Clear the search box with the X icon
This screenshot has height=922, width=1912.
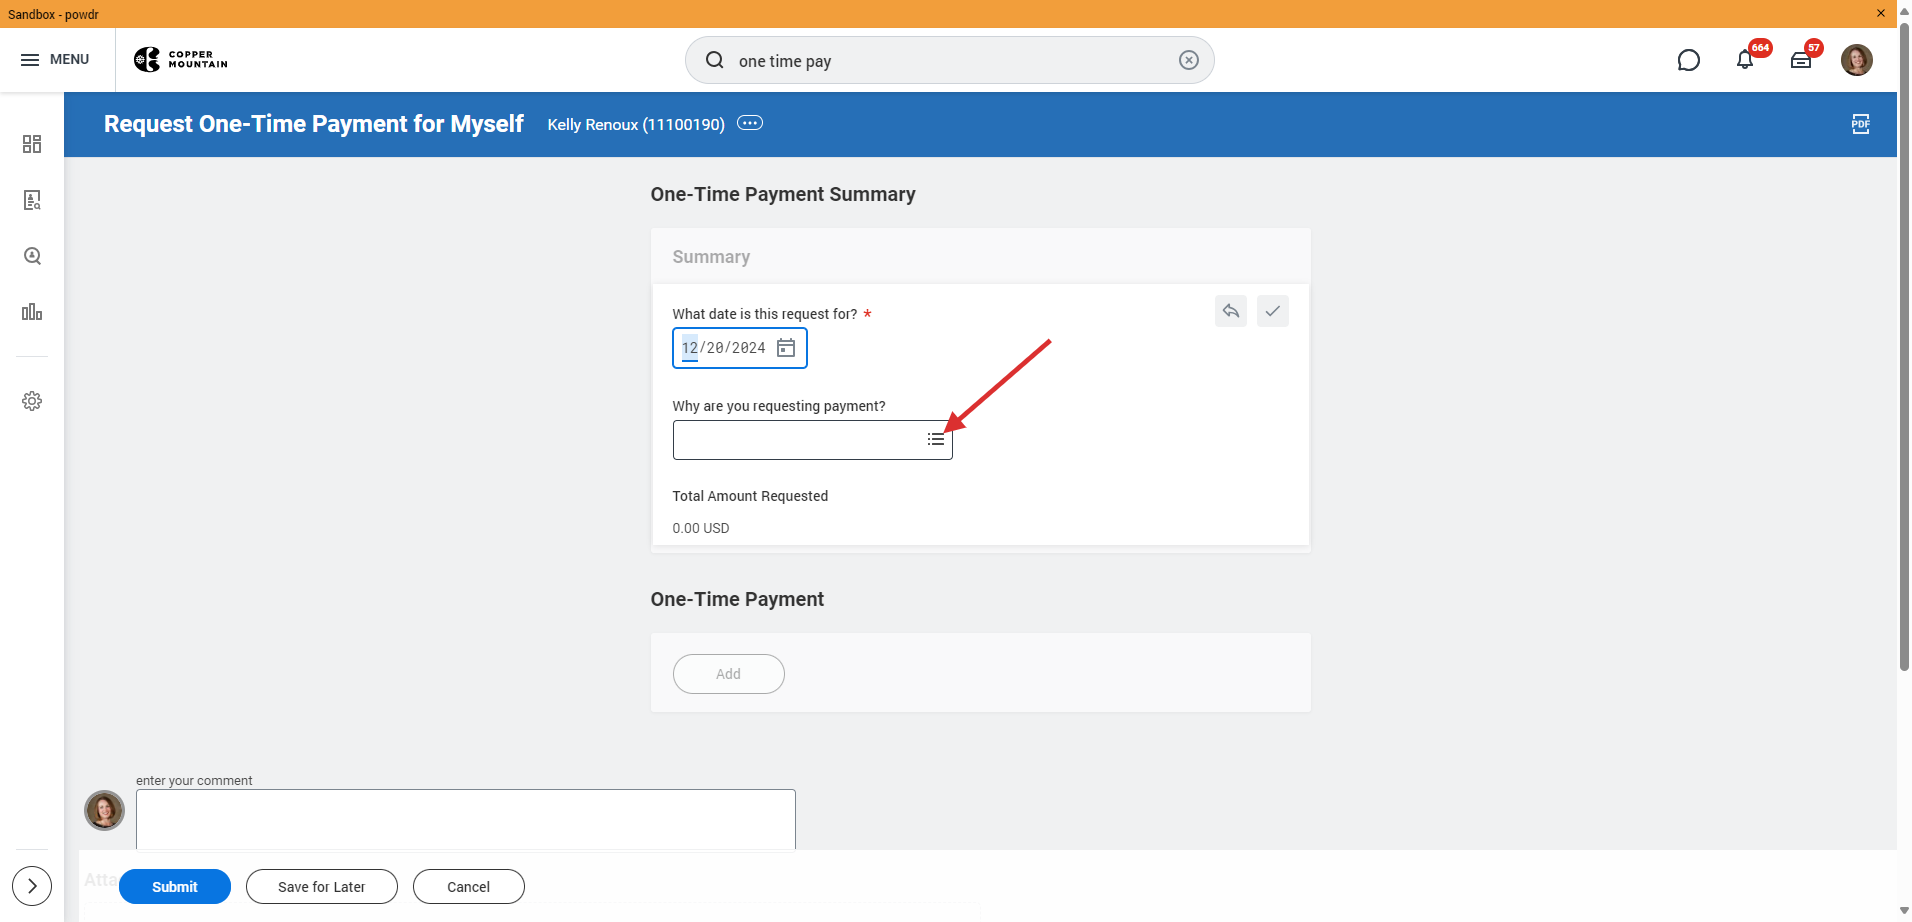(1188, 60)
